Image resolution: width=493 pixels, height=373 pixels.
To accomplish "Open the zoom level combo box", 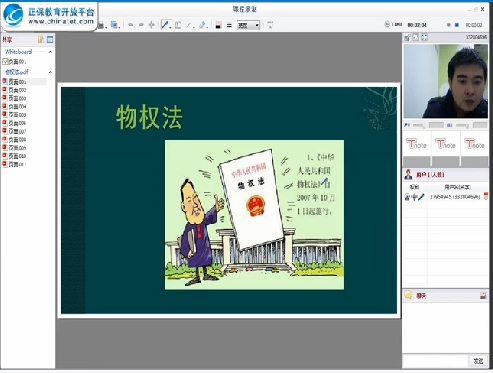I will tap(248, 25).
